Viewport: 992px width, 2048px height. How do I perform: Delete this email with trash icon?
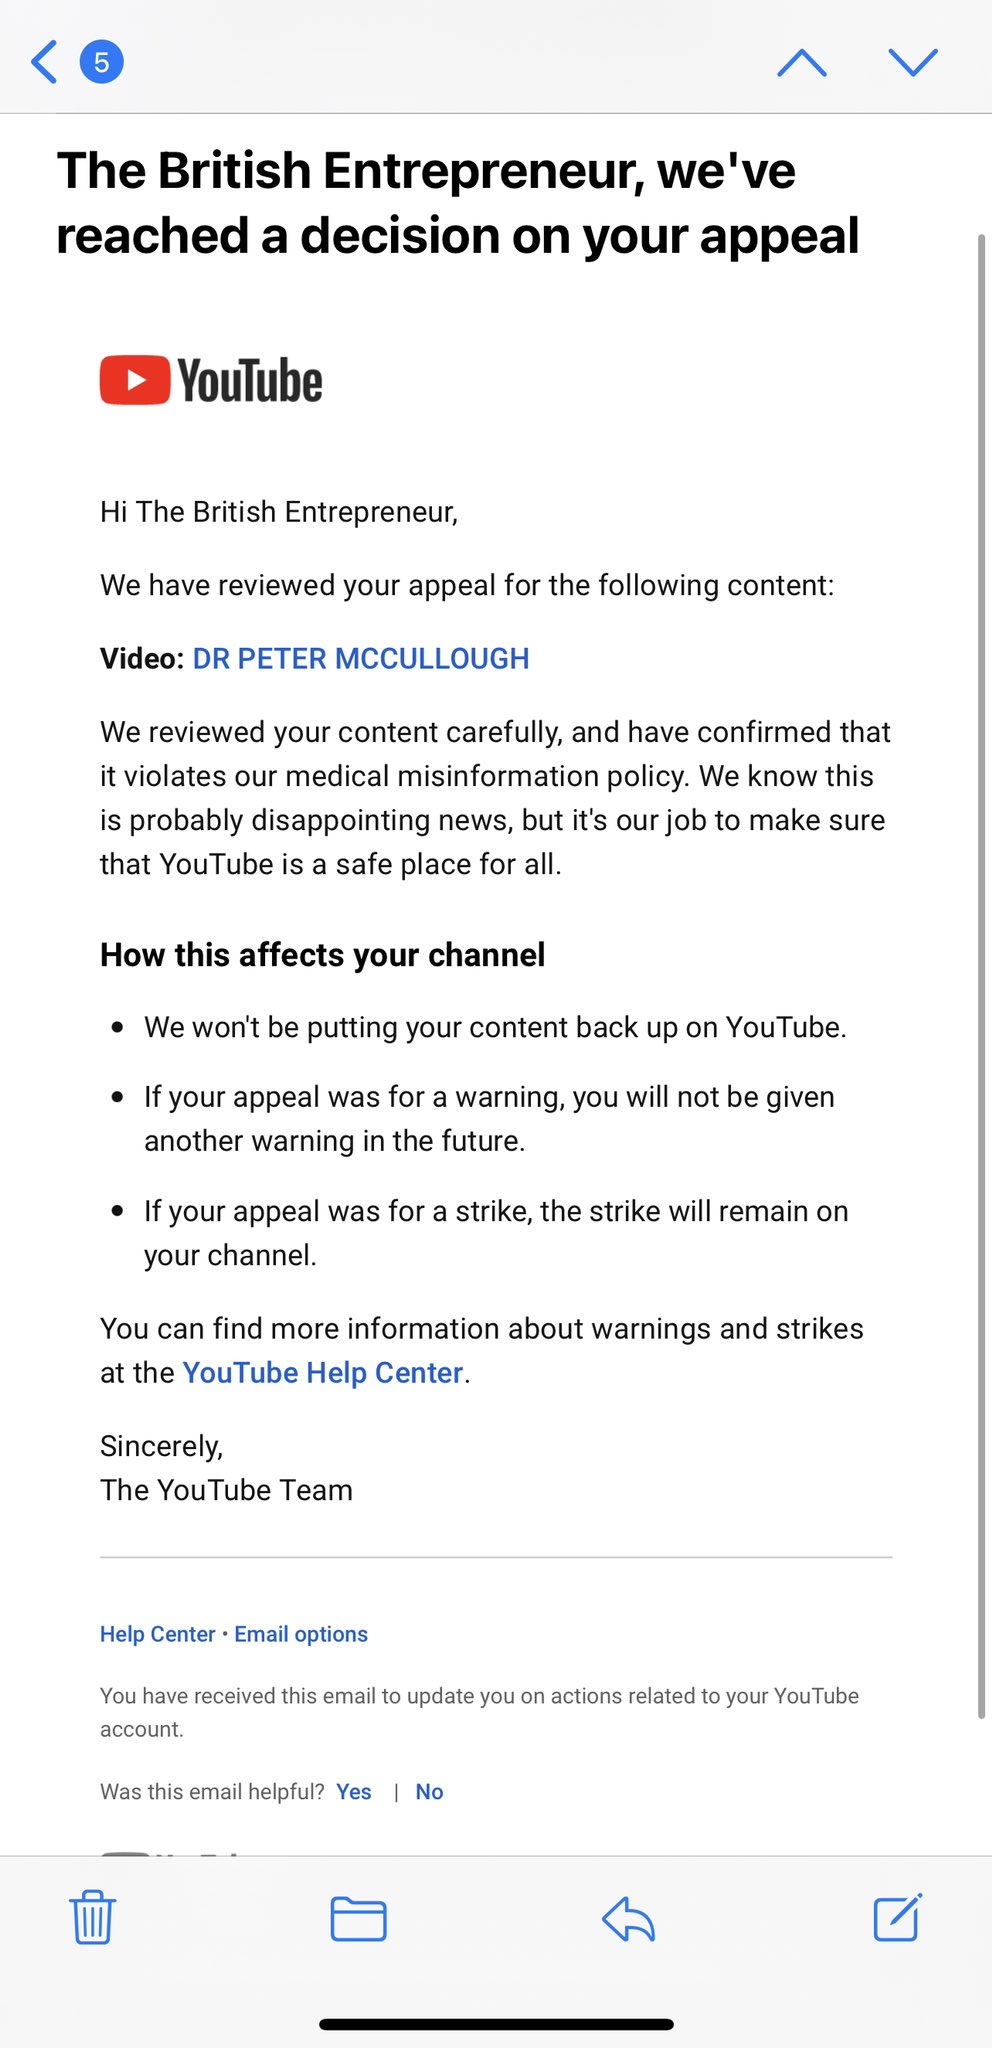click(93, 1916)
